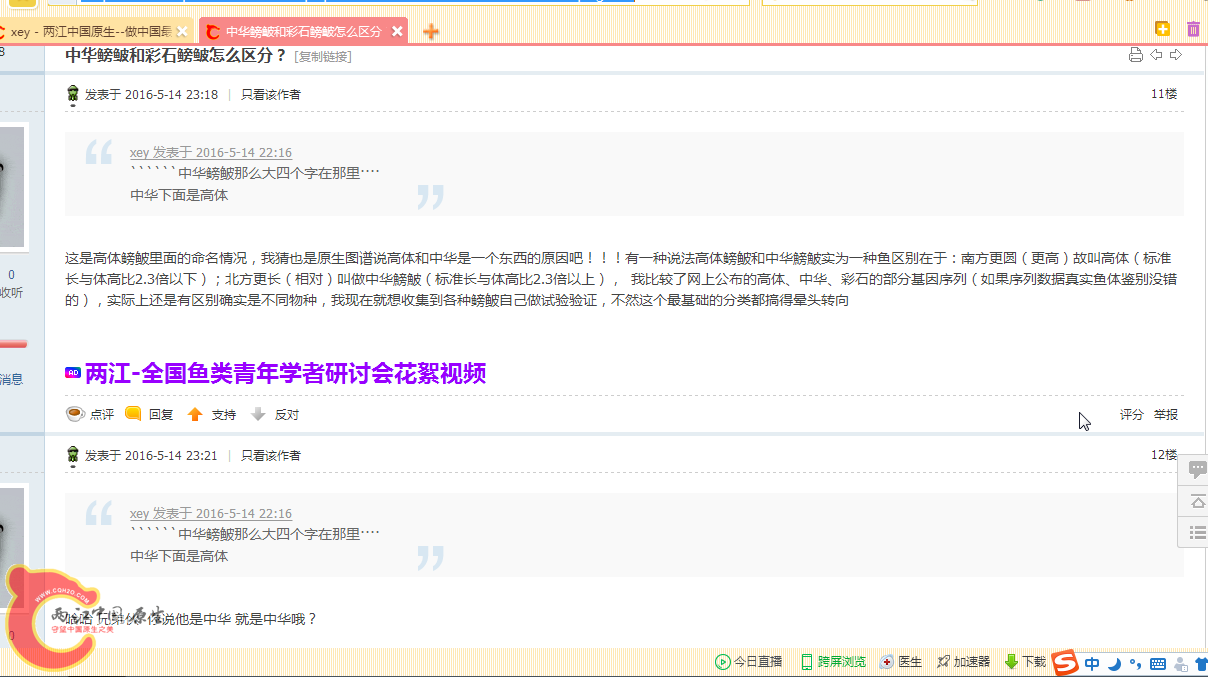Viewport: 1208px width, 677px height.
Task: Click the Sogou user account icon
Action: click(1181, 663)
